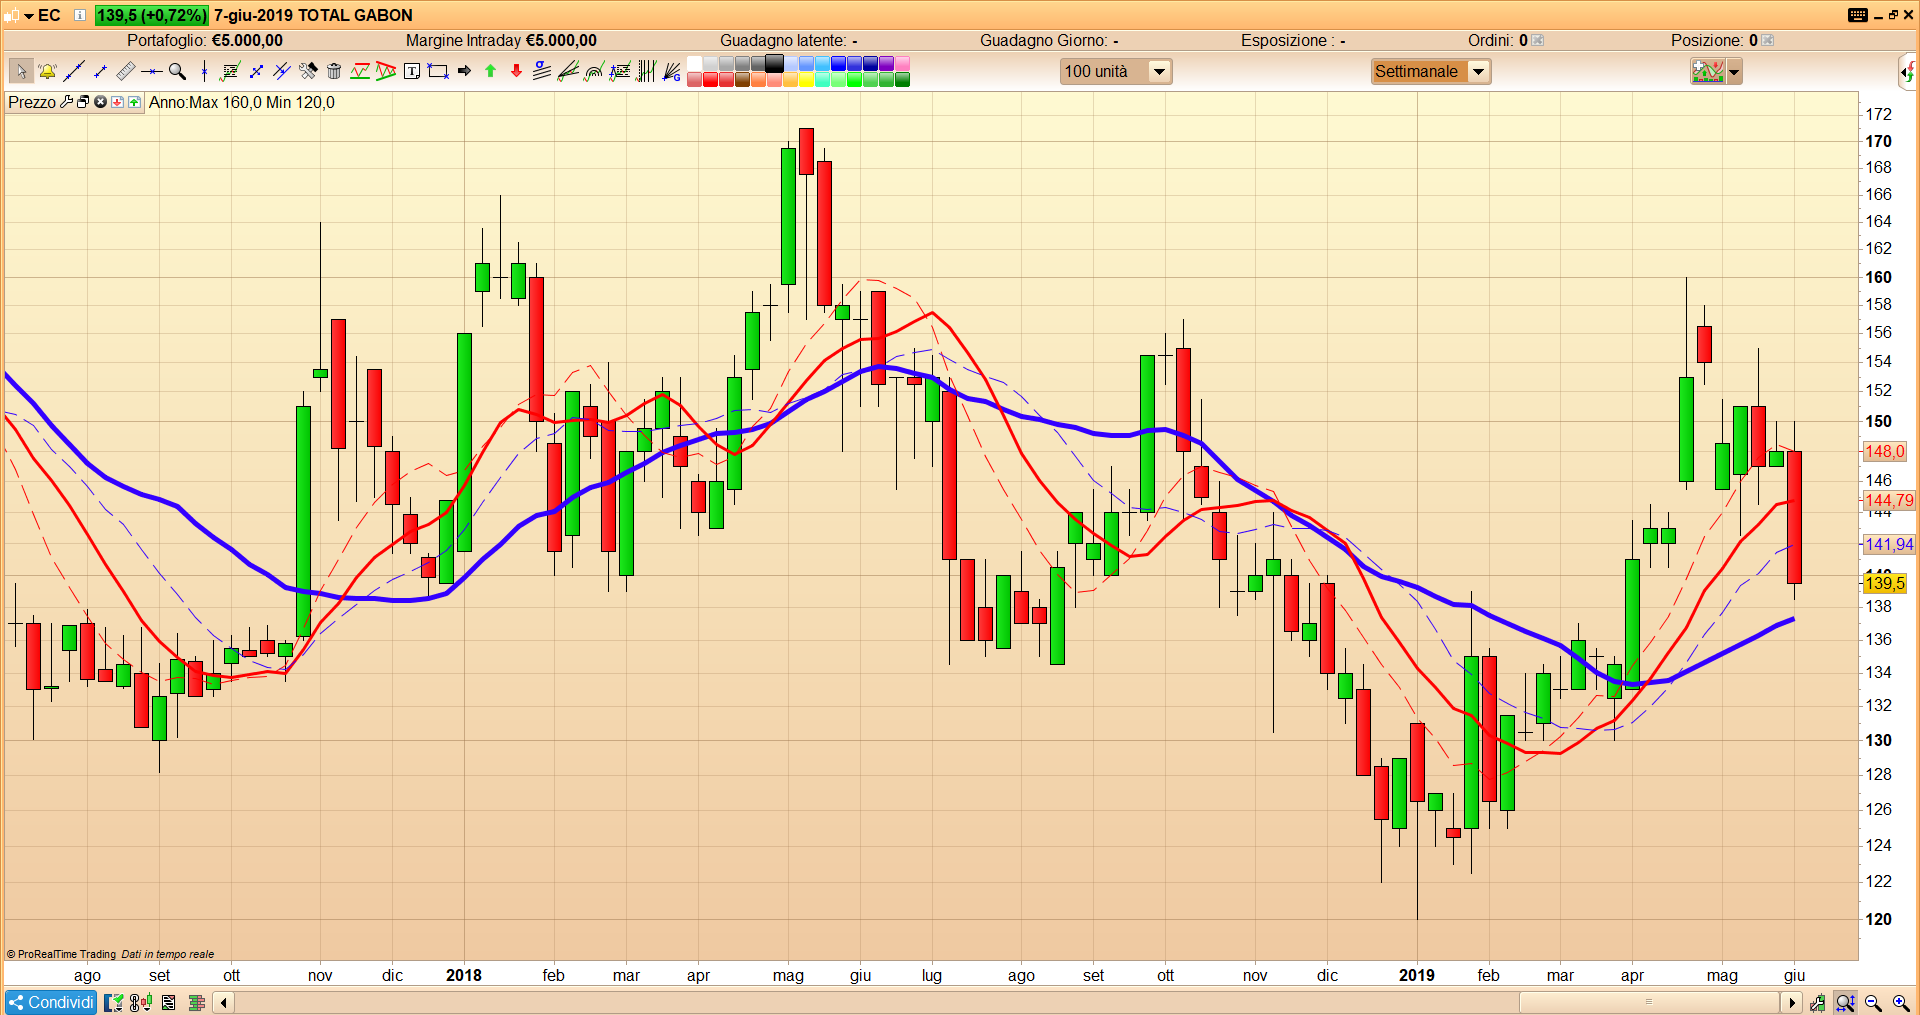The image size is (1920, 1015).
Task: Move Prezzo panel down with red arrow
Action: point(117,102)
